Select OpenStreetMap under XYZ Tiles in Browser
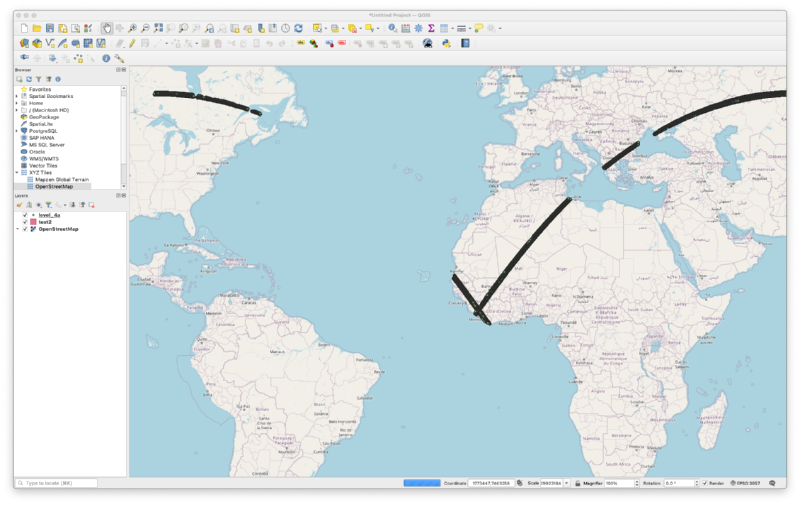 coord(54,187)
